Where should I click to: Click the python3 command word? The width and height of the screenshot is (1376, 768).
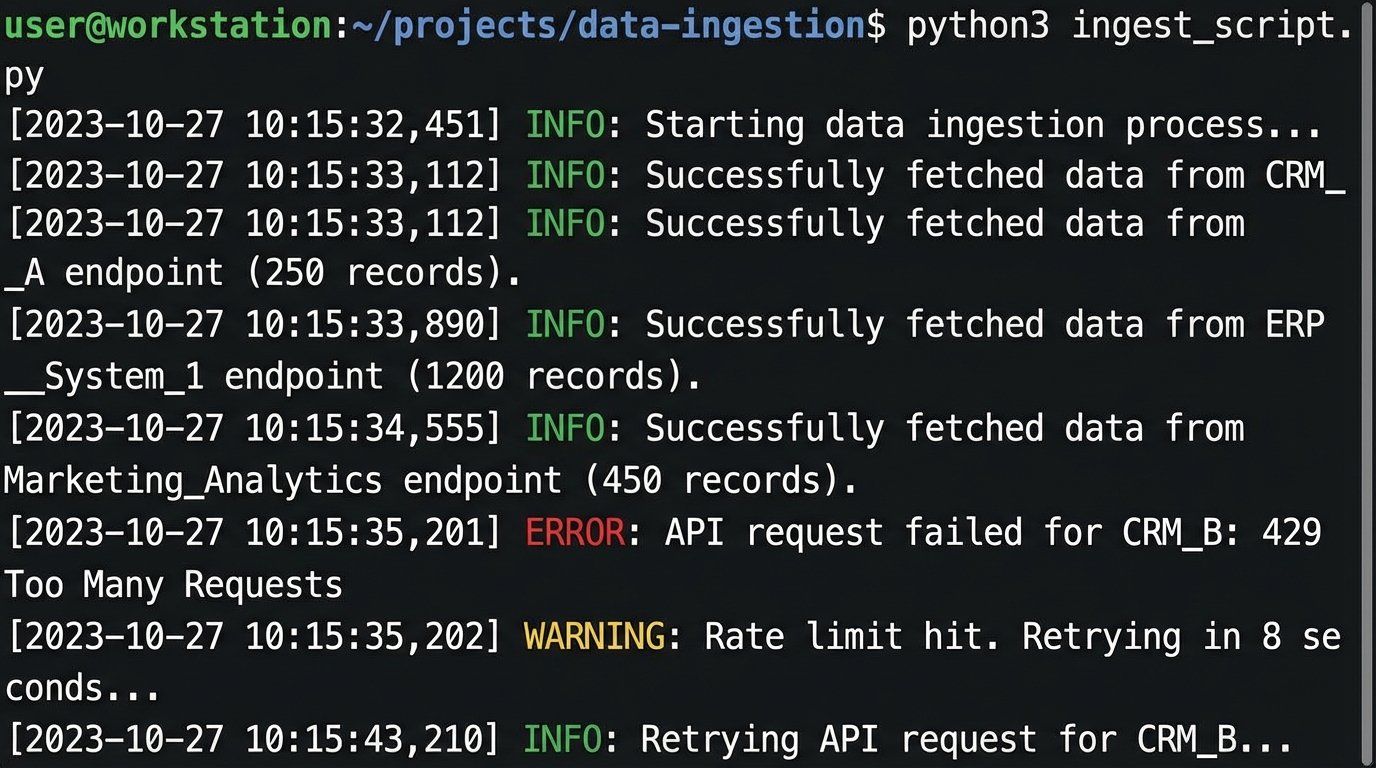click(x=978, y=27)
